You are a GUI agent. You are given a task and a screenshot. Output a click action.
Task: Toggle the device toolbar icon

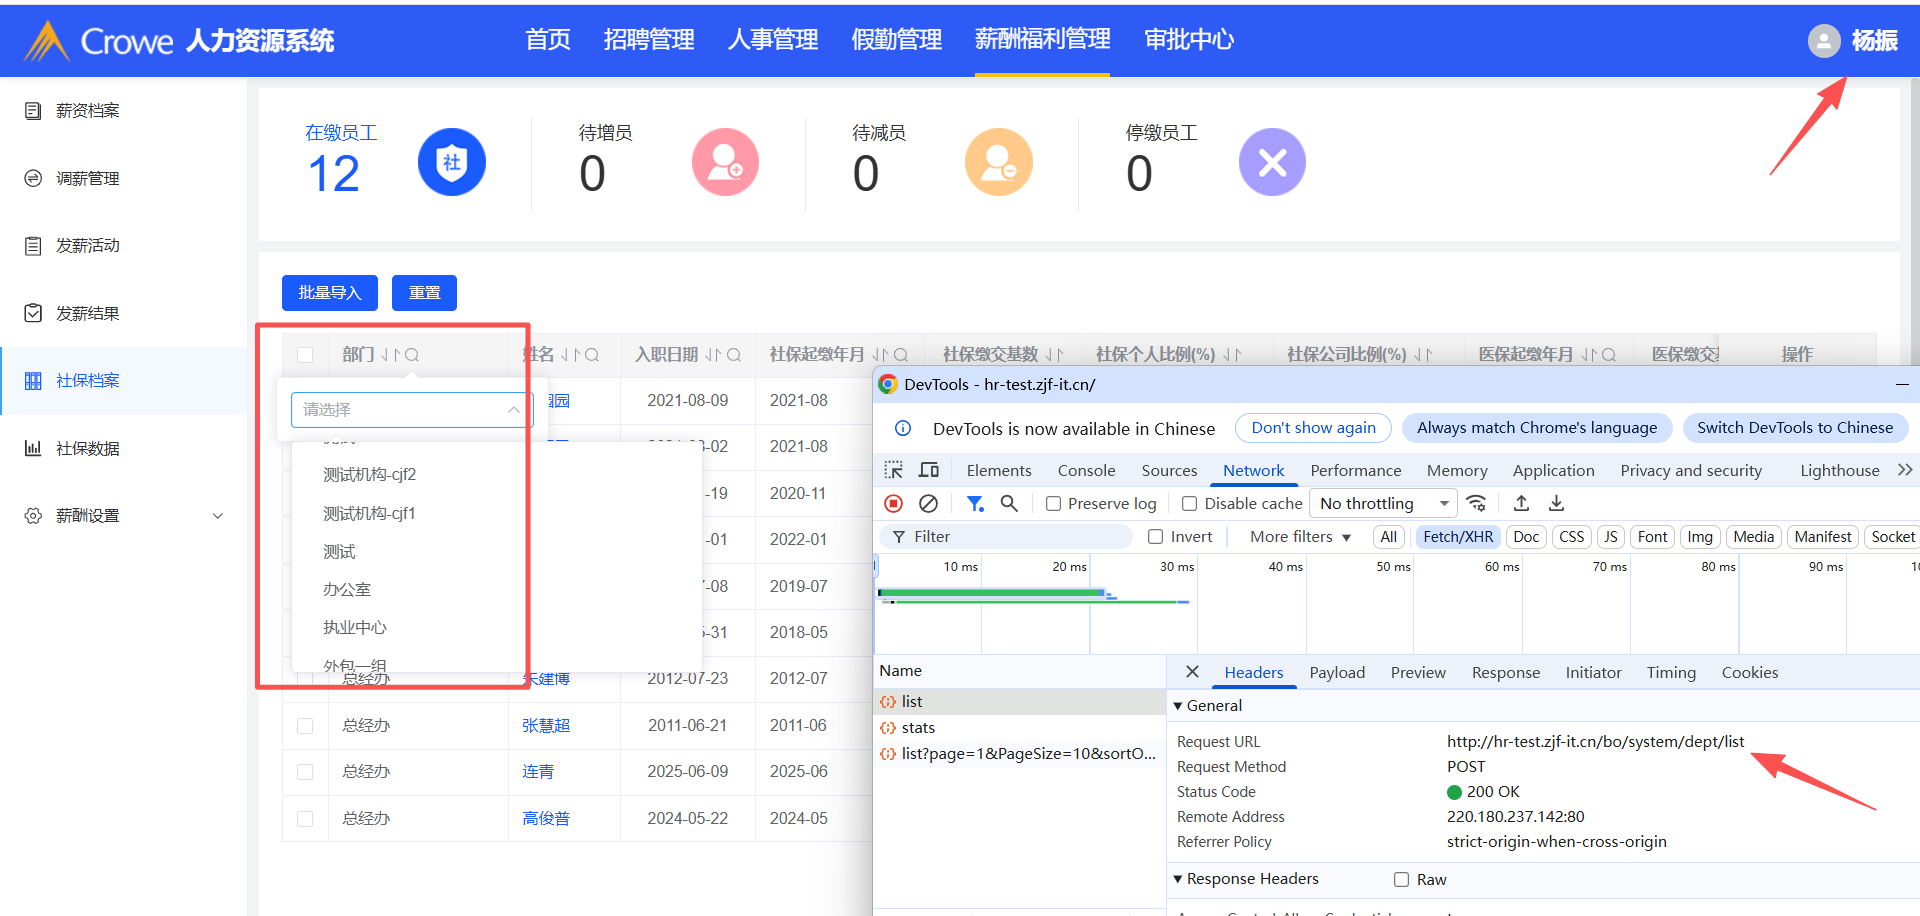point(929,471)
